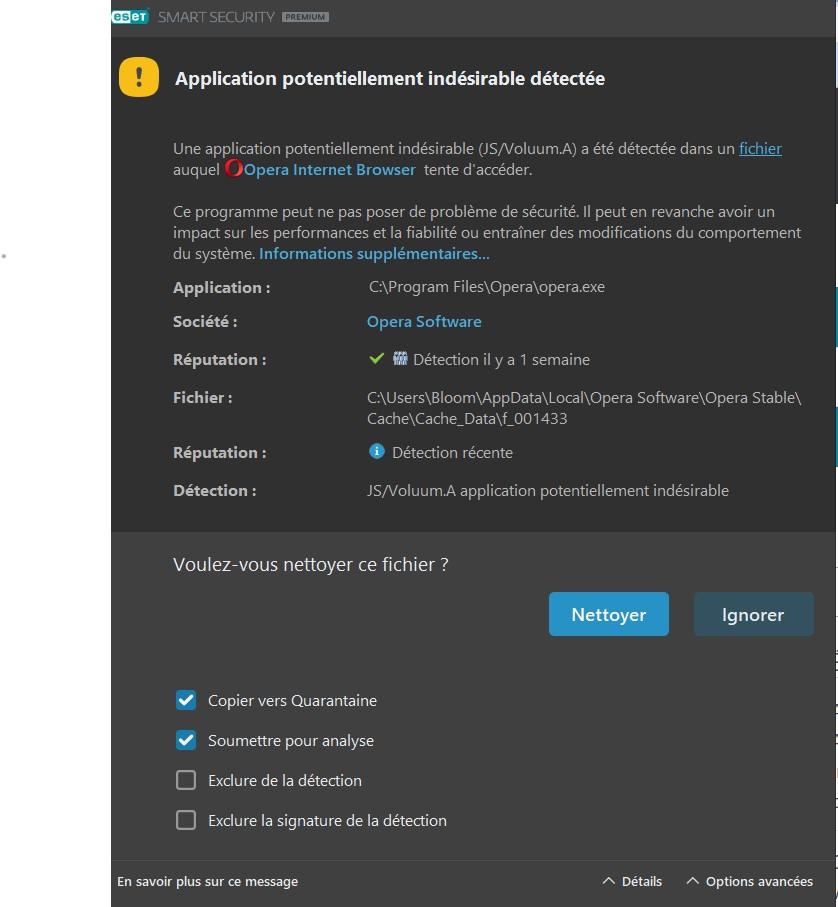Click the green checkmark reputation icon
This screenshot has height=907, width=838.
376,359
